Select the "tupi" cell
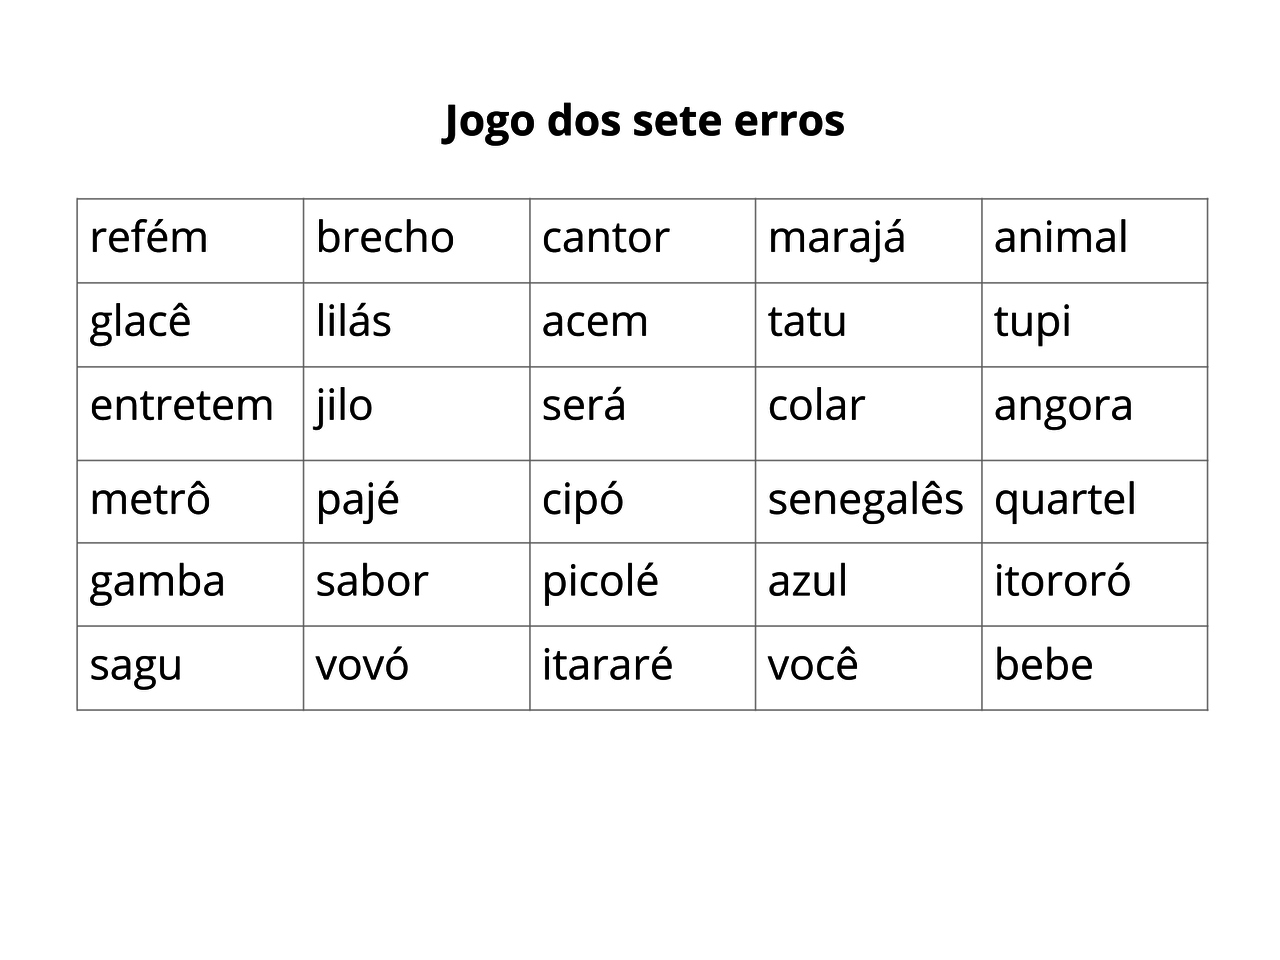The height and width of the screenshot is (960, 1280). (x=1032, y=322)
